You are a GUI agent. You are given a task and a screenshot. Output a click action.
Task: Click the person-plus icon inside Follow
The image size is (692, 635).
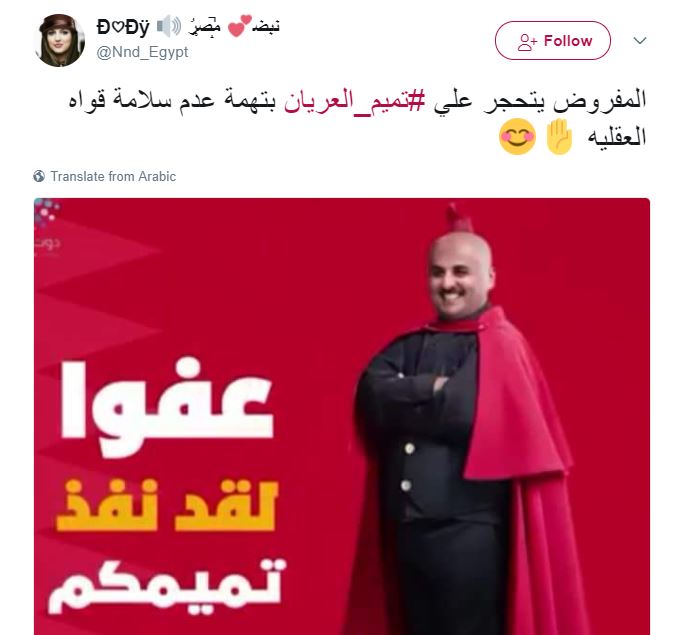tap(527, 41)
